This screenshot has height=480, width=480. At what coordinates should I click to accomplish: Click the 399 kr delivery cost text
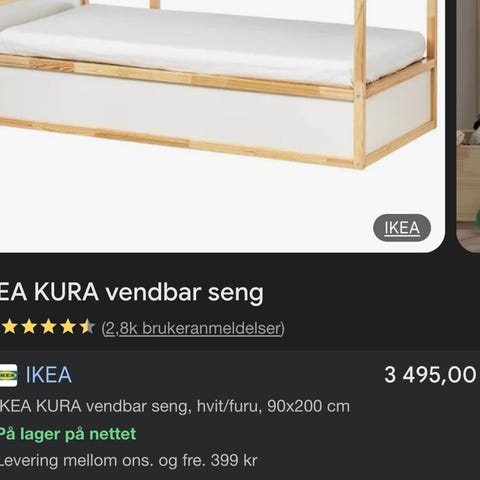pyautogui.click(x=234, y=461)
